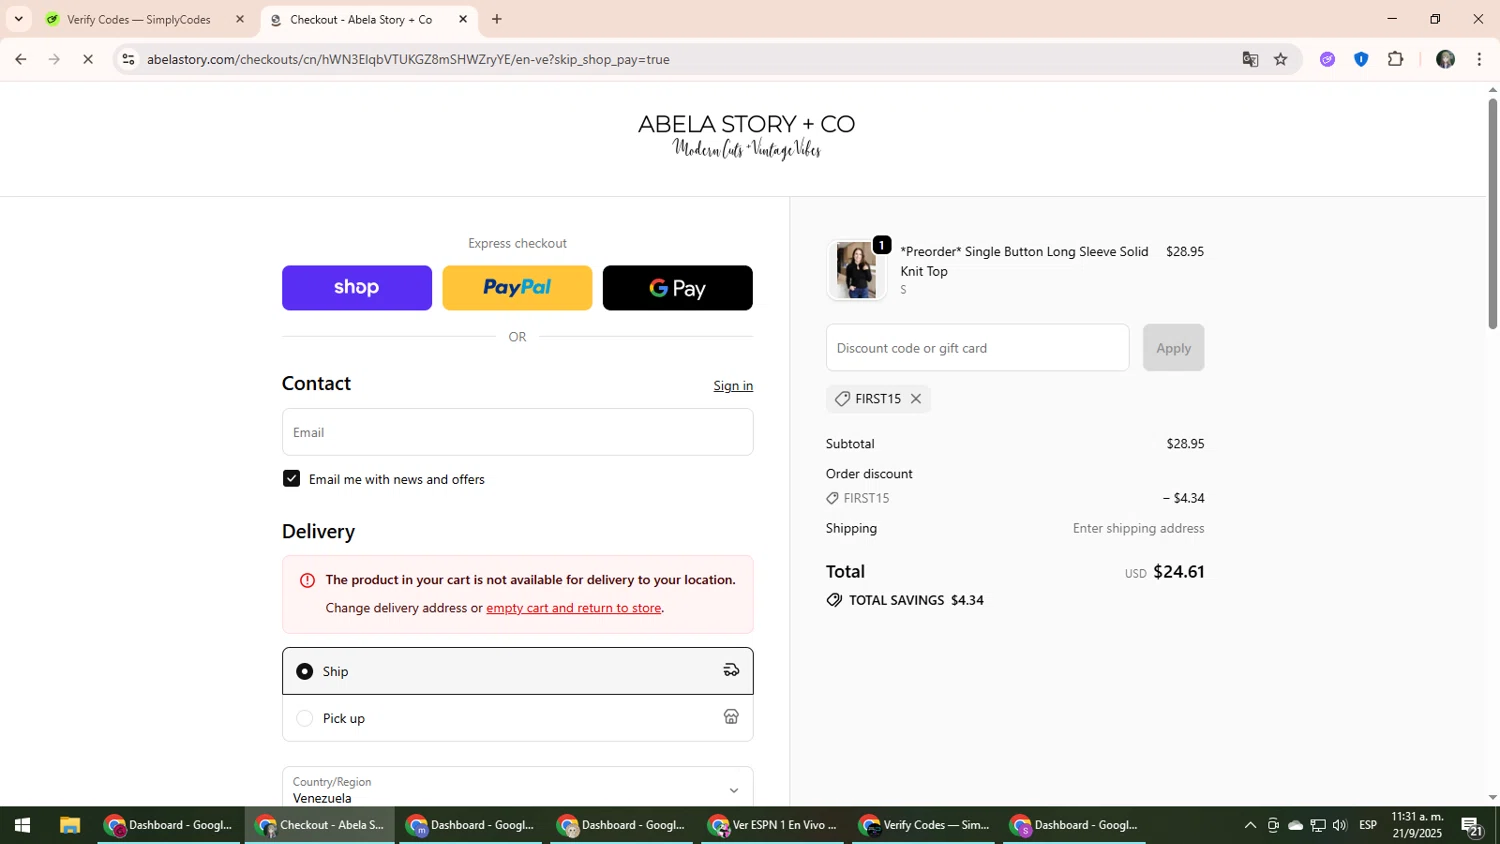This screenshot has width=1500, height=844.
Task: Open the Bitwarden shield extension icon
Action: pos(1361,59)
